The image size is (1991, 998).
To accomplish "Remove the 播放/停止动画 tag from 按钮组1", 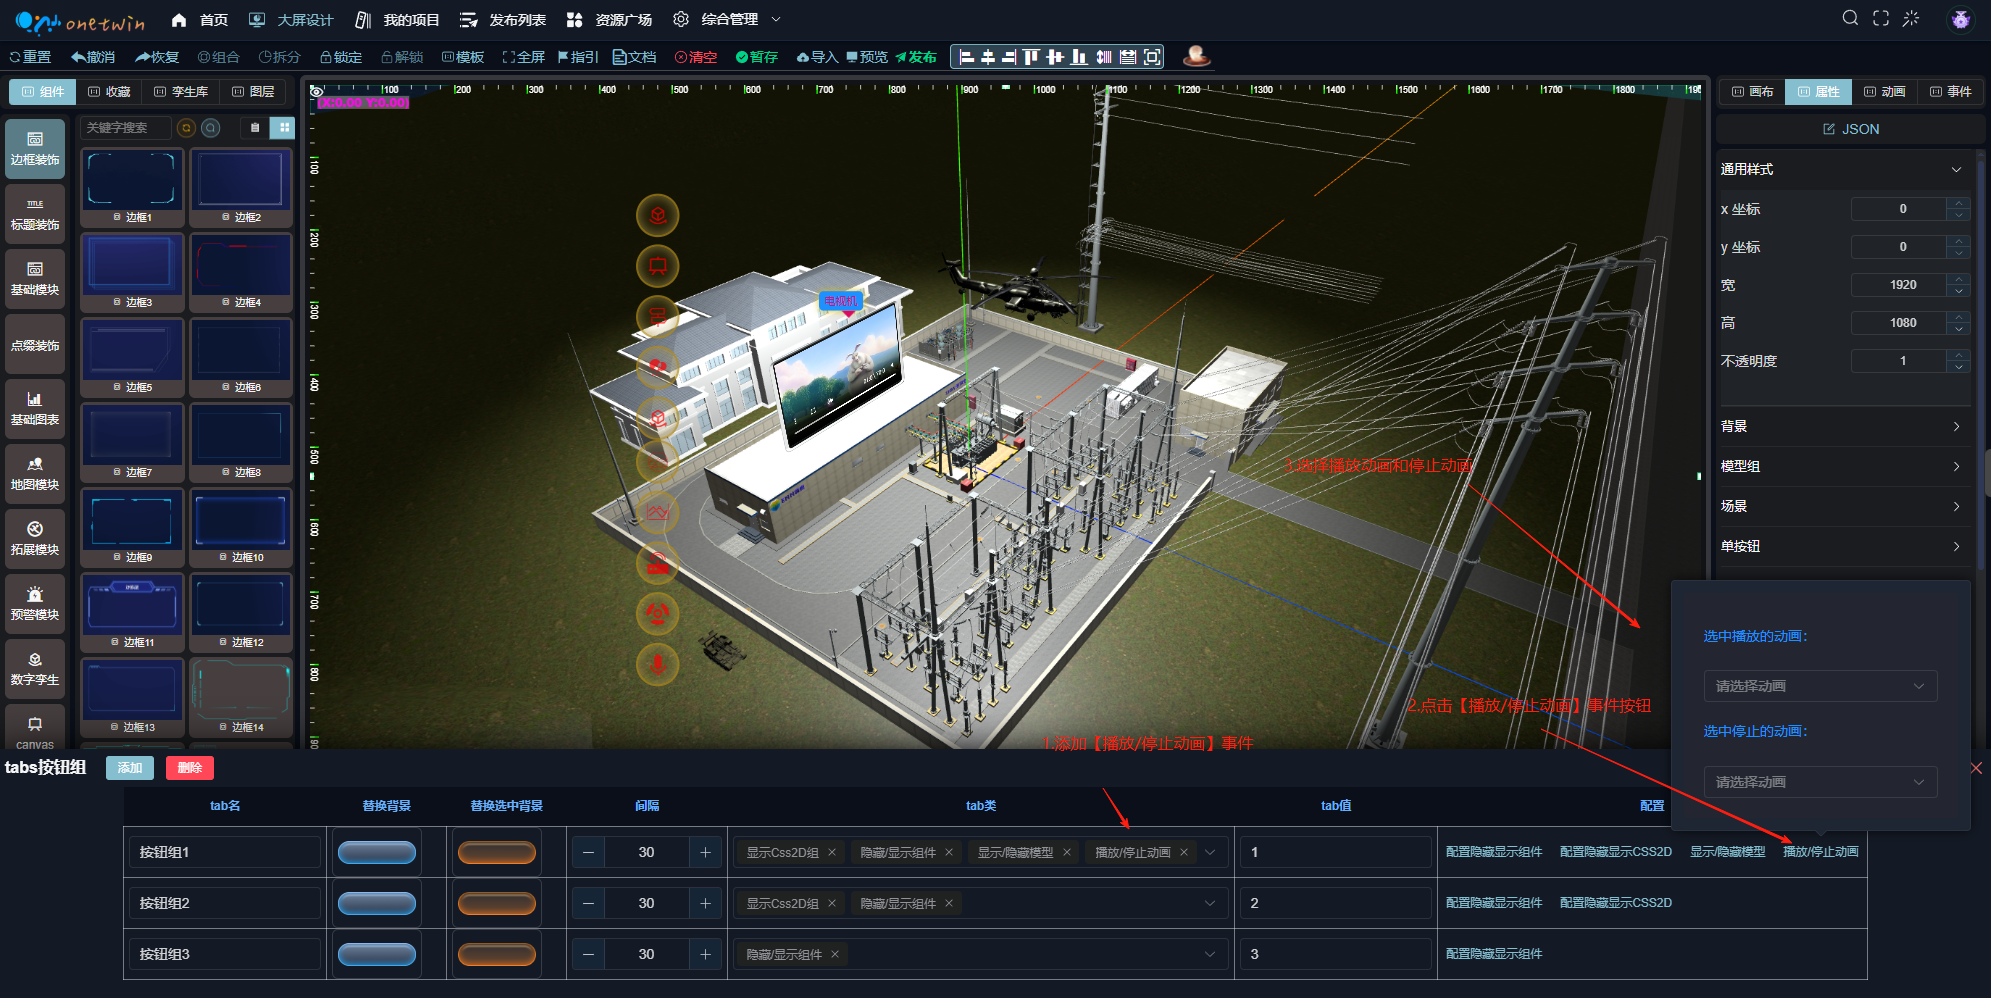I will [1184, 853].
